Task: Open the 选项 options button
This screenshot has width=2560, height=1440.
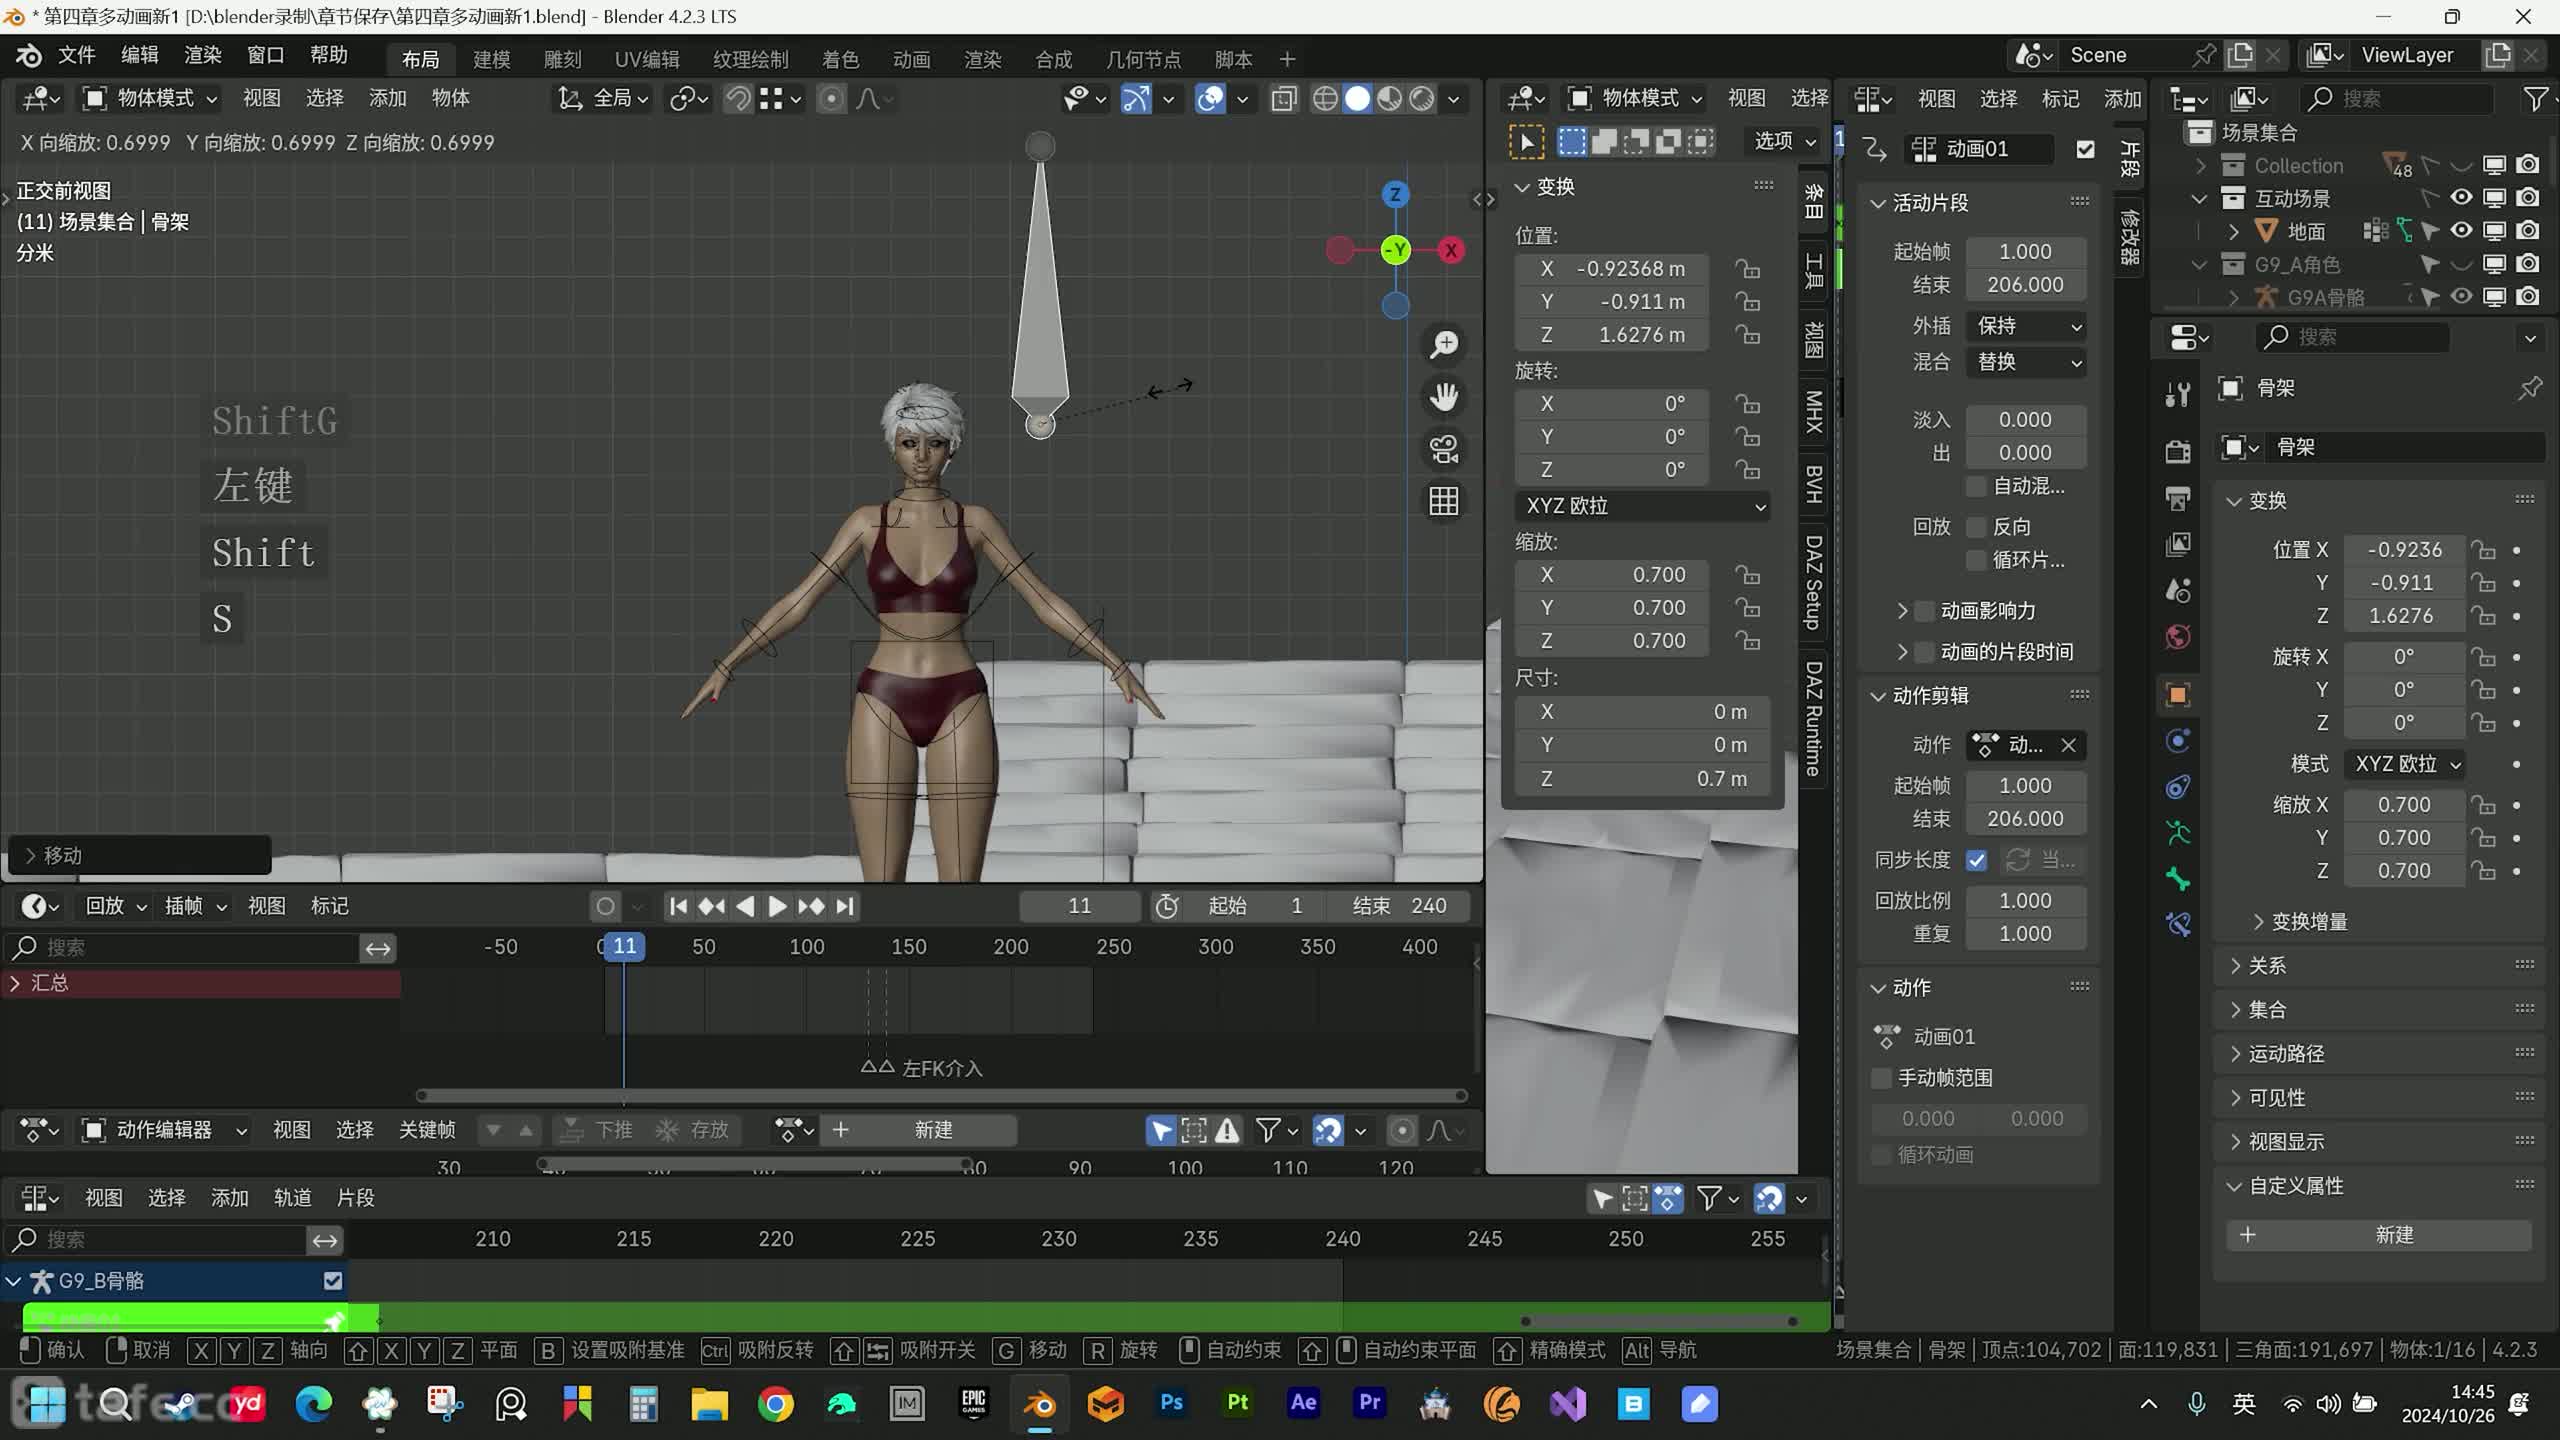Action: coord(1784,141)
